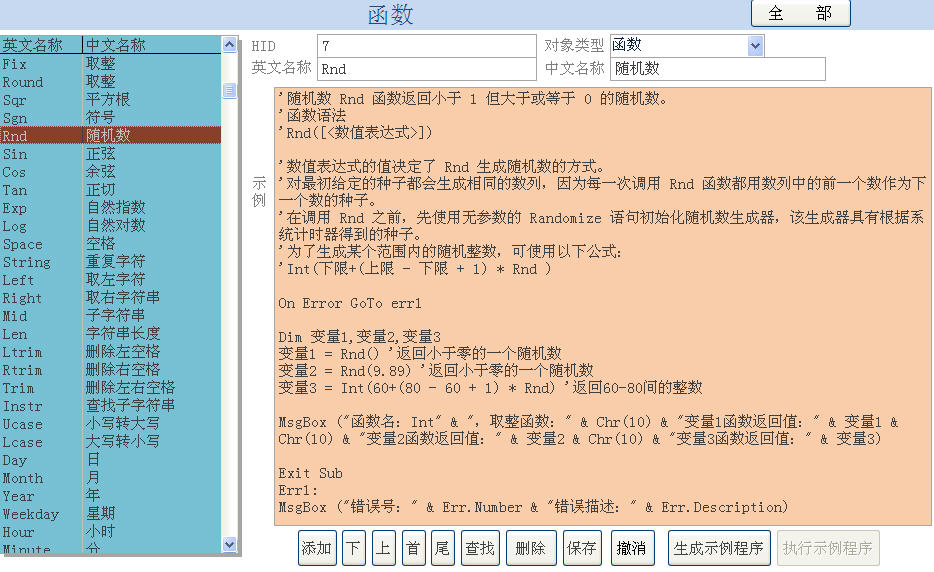Screen dimensions: 934x572
Task: Select the Ucase 小写转大写 row
Action: pyautogui.click(x=110, y=424)
